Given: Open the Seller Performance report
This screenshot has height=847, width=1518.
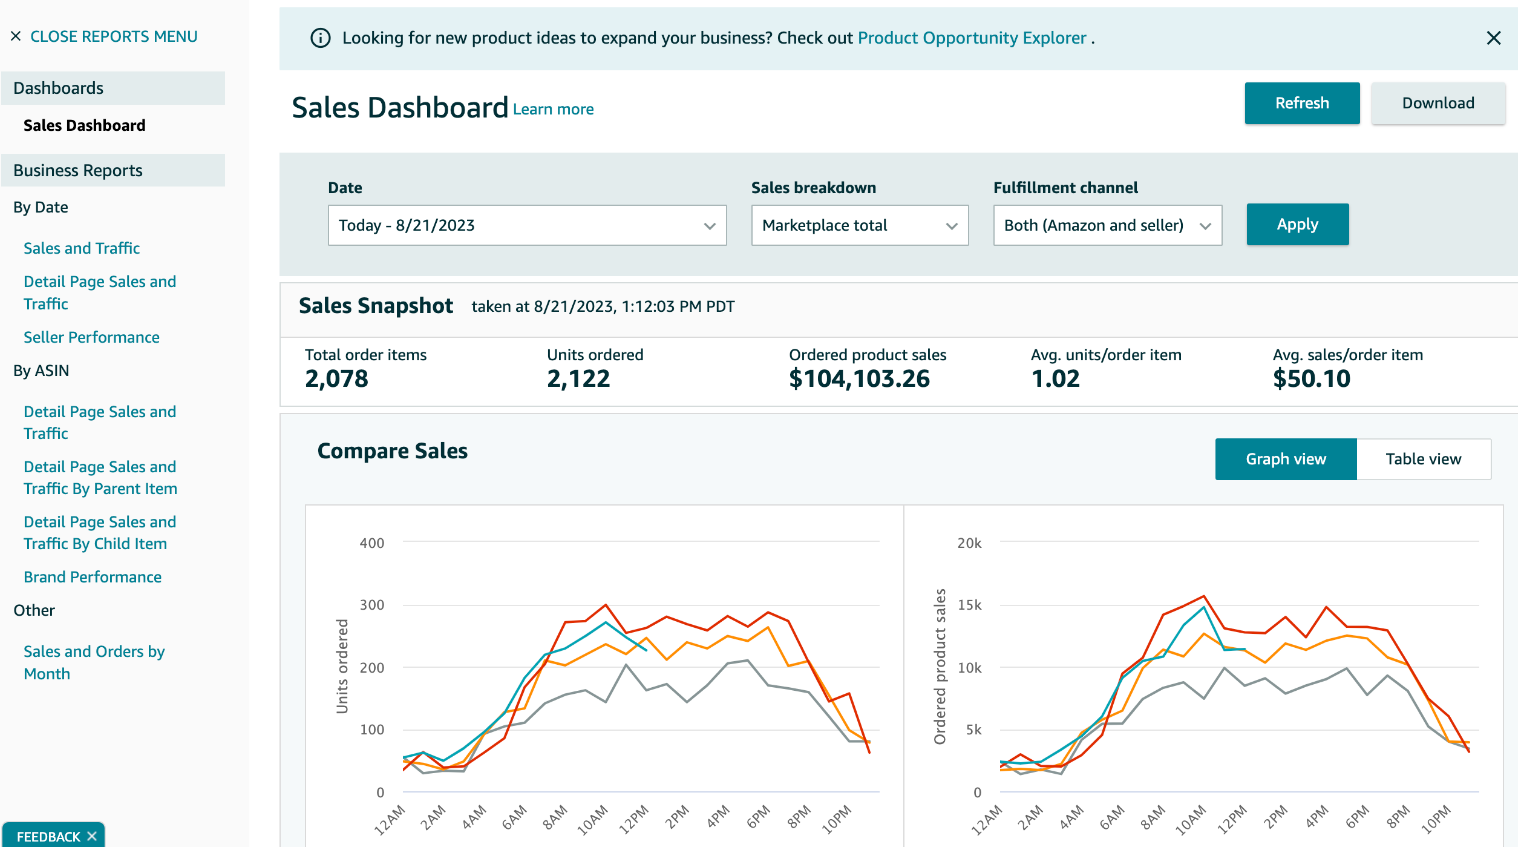Looking at the screenshot, I should pyautogui.click(x=92, y=337).
